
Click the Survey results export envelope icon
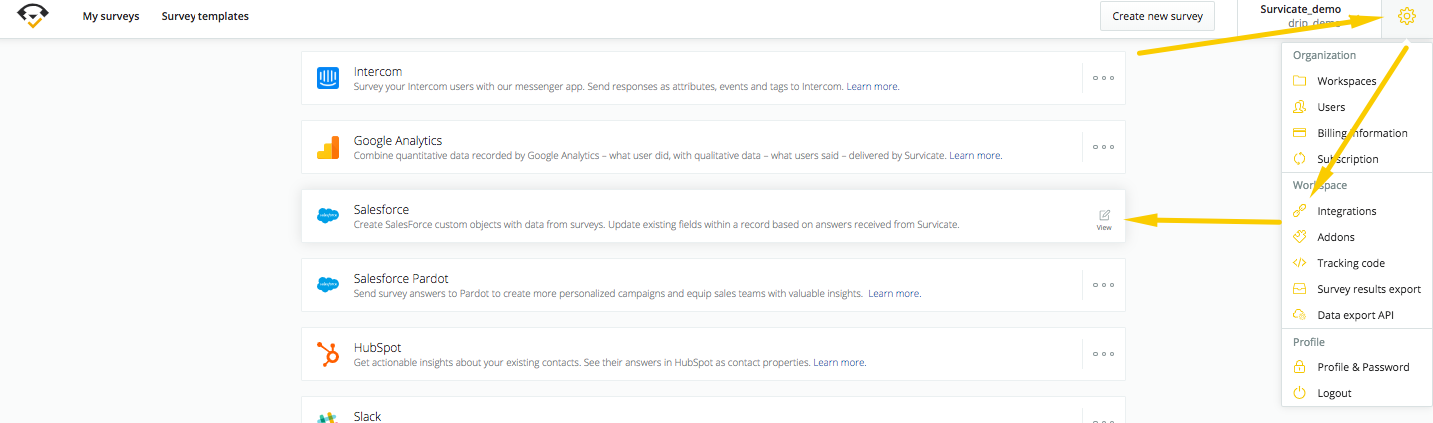(x=1300, y=289)
